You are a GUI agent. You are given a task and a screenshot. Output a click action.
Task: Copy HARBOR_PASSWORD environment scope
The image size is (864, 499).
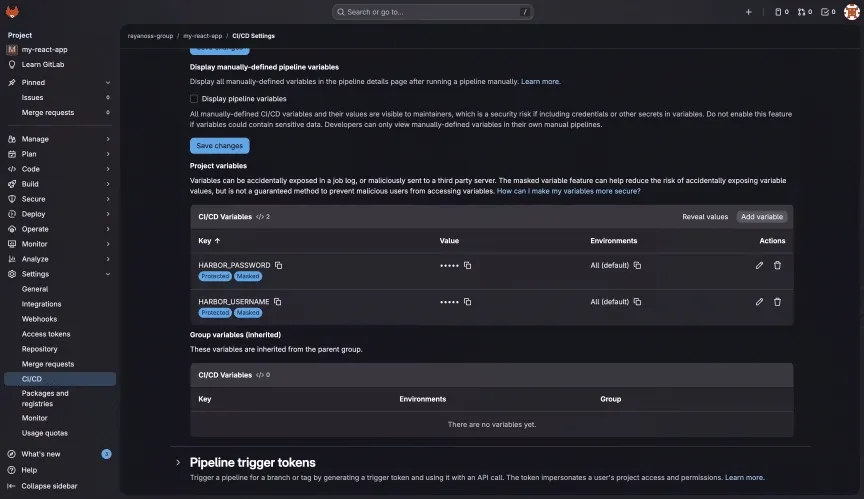click(637, 265)
